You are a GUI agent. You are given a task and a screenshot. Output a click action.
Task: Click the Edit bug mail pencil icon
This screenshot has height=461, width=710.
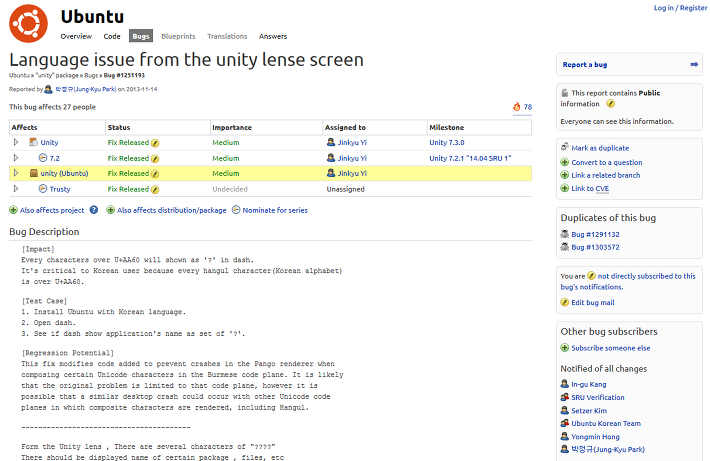point(565,303)
